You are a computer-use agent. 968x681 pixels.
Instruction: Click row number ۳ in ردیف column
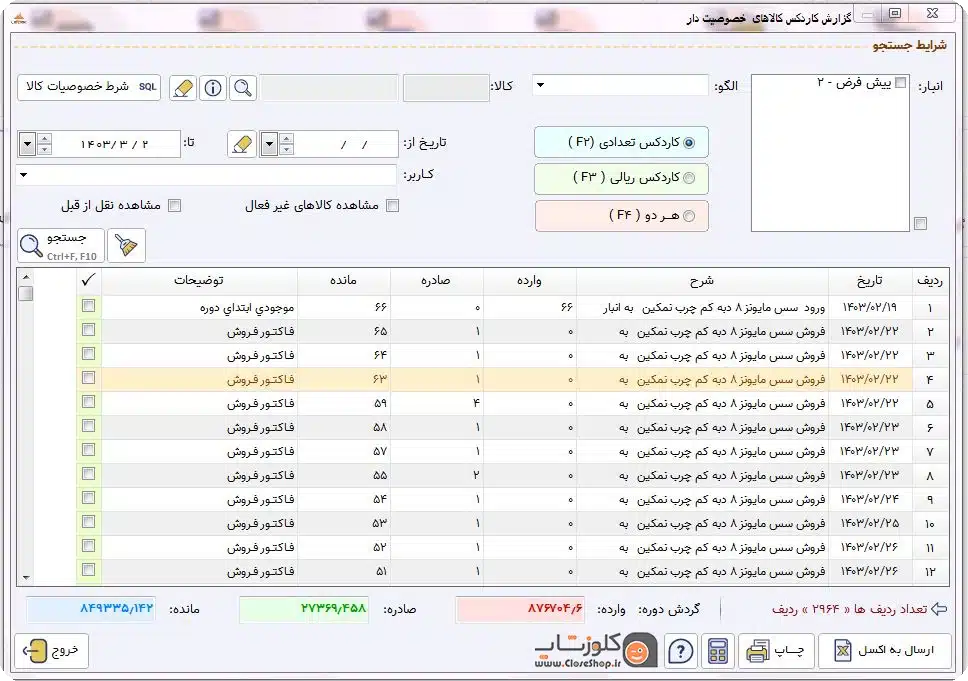click(x=930, y=355)
